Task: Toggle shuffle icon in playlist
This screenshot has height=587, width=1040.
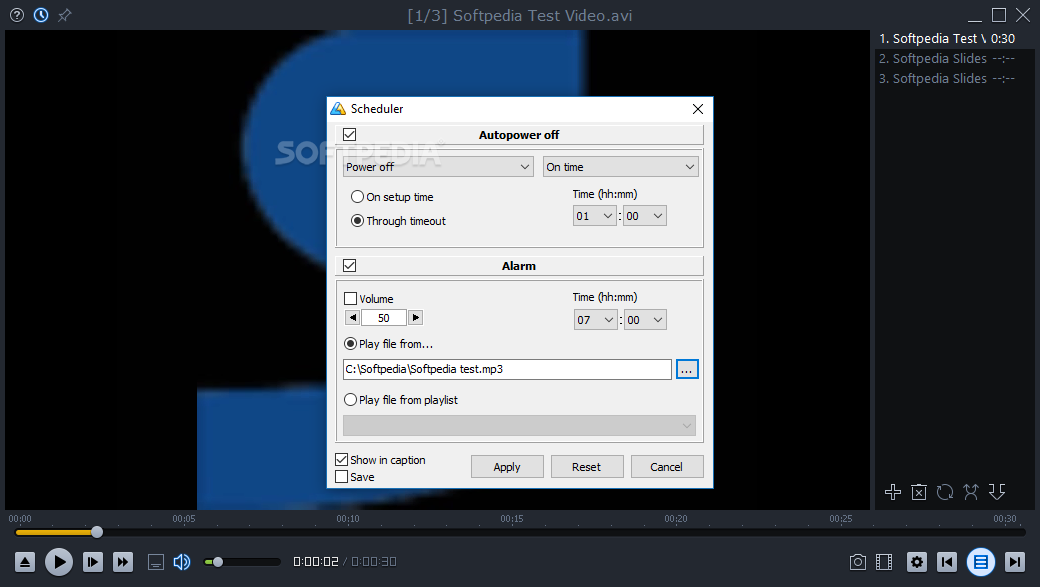Action: click(971, 491)
